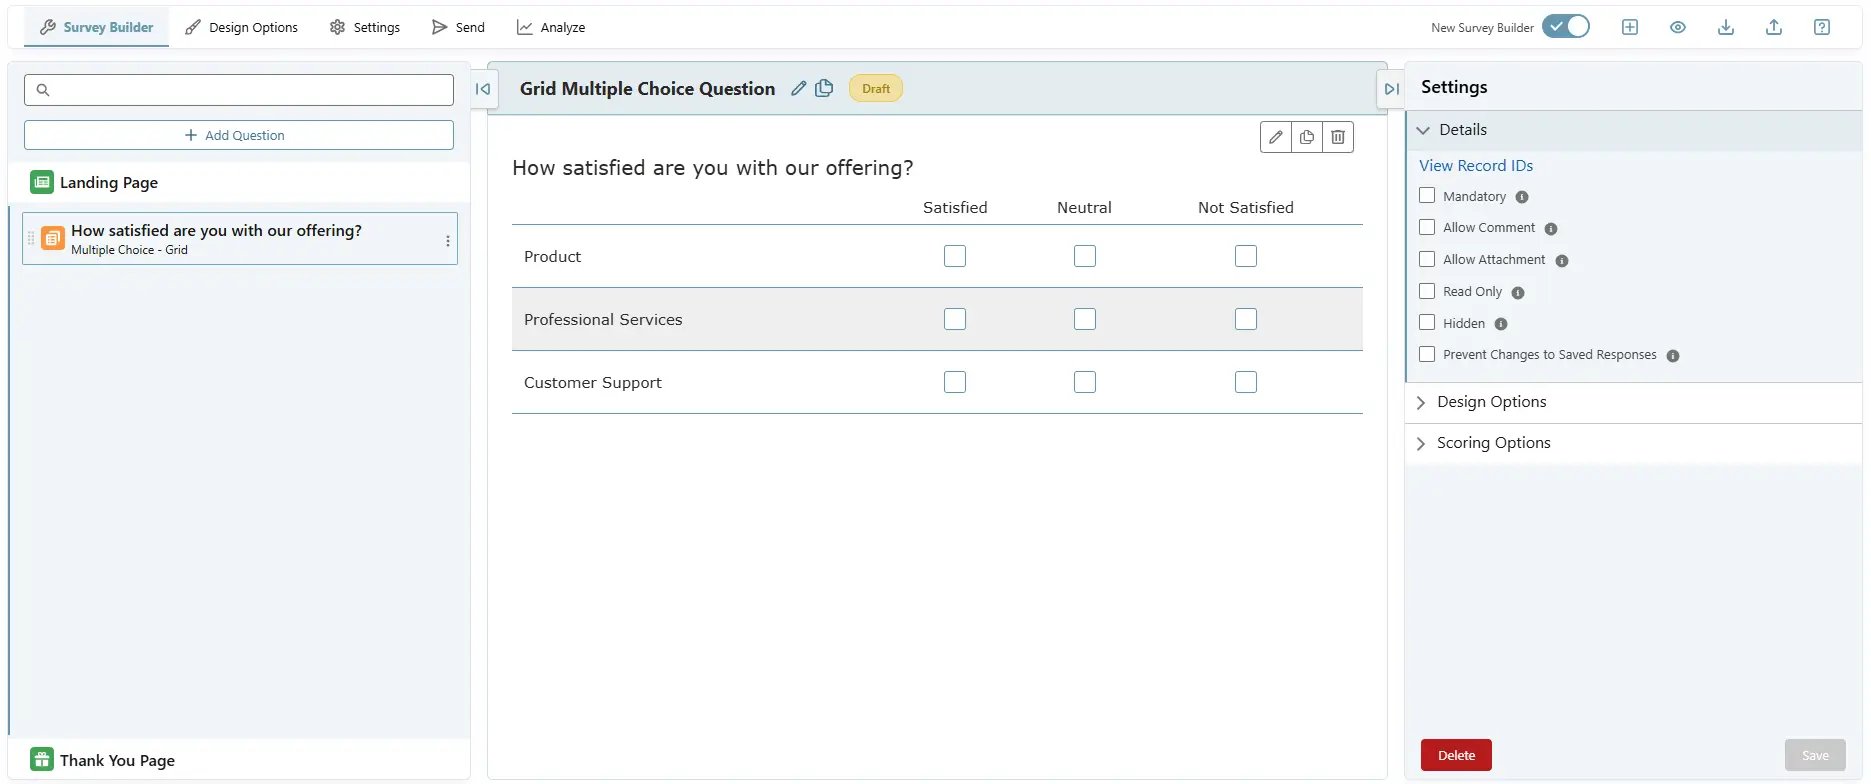Click the pencil icon beside the survey title
Image resolution: width=1871 pixels, height=784 pixels.
coord(798,88)
